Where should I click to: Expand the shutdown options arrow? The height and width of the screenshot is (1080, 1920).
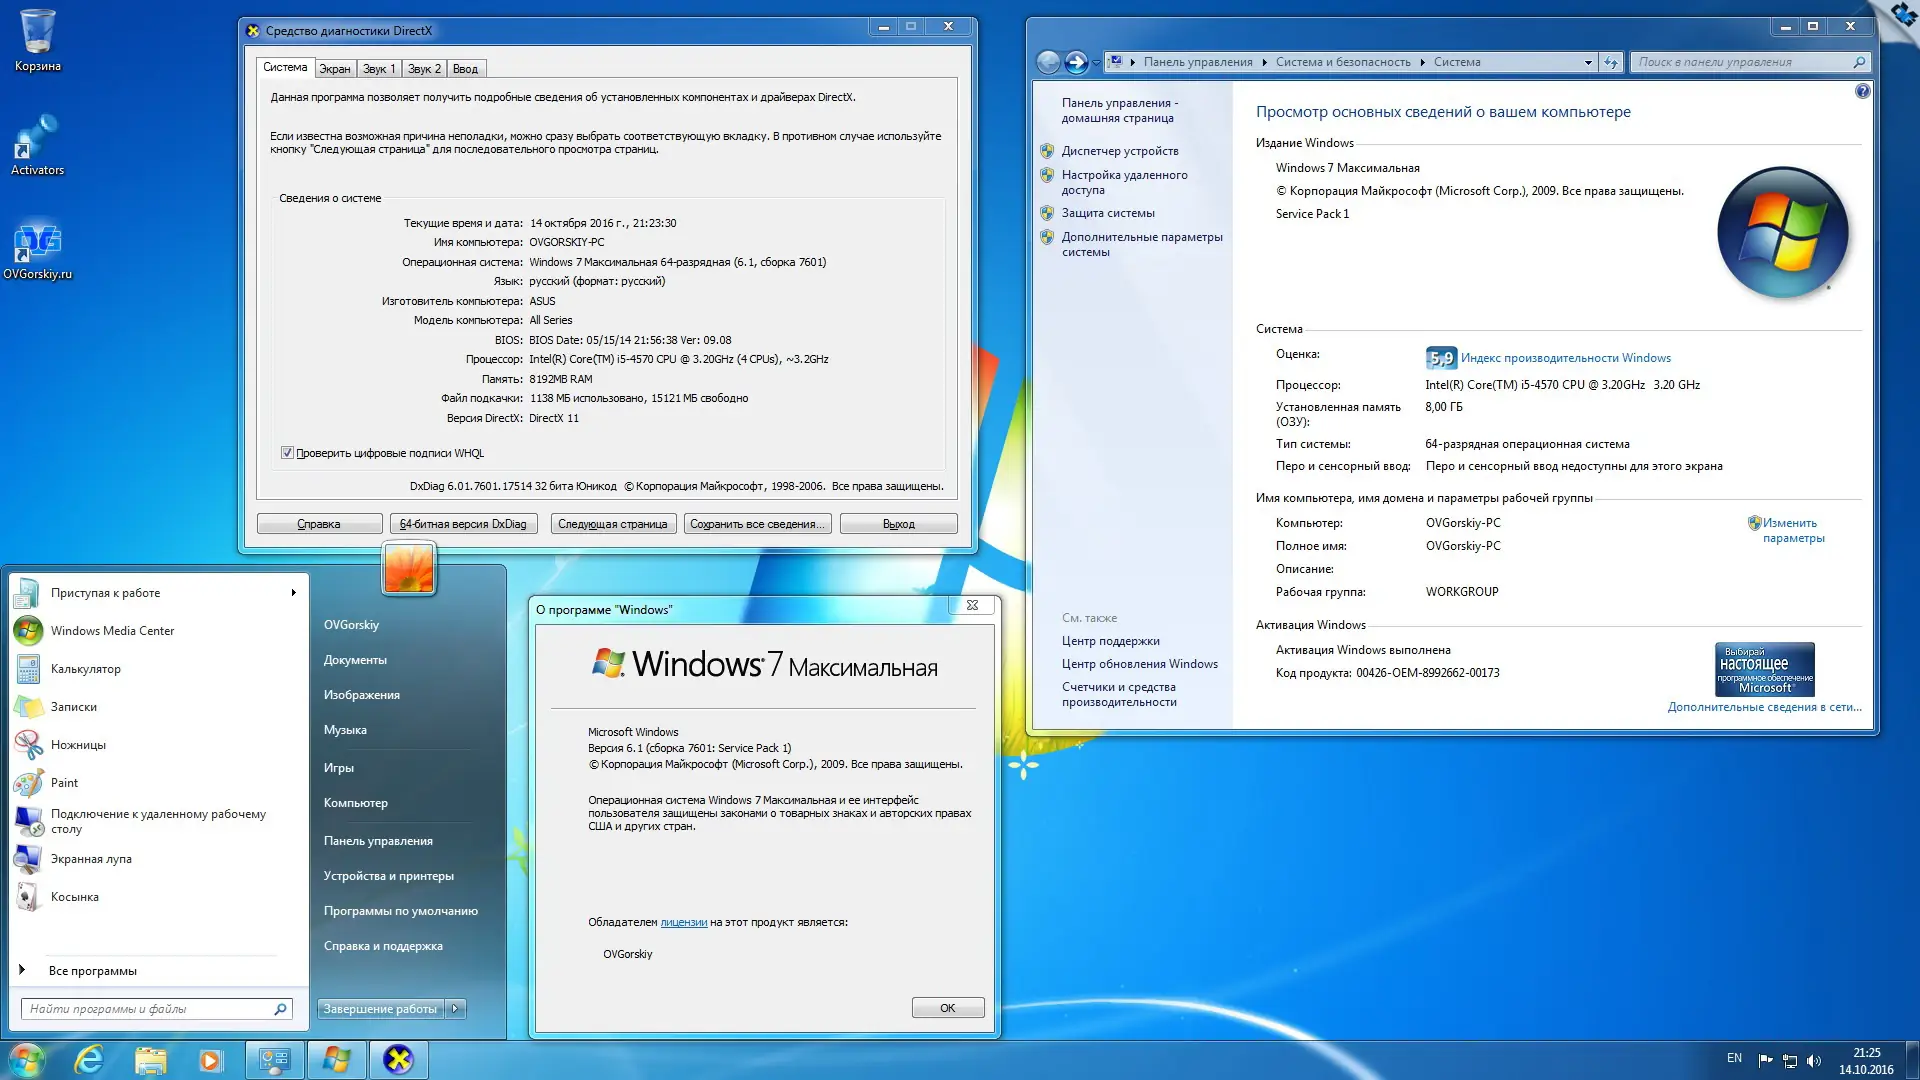click(456, 1009)
